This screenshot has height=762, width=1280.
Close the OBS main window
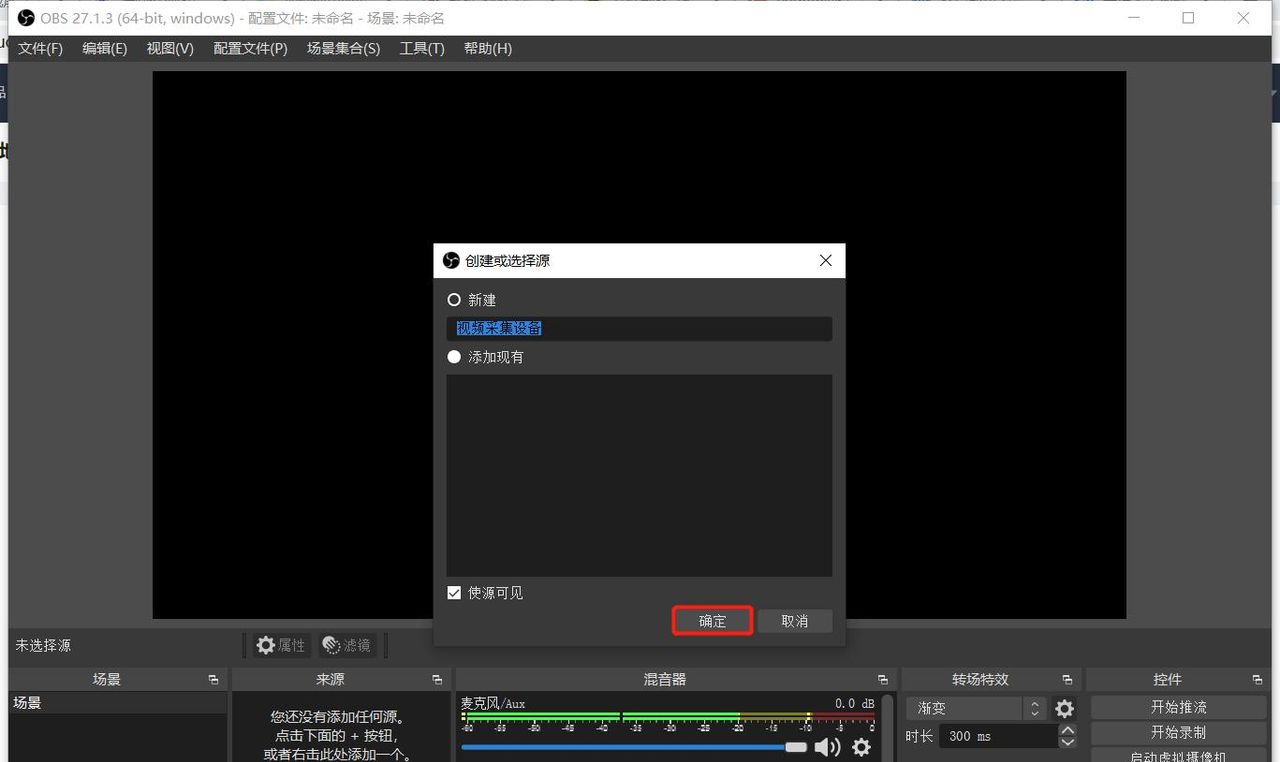click(1243, 18)
